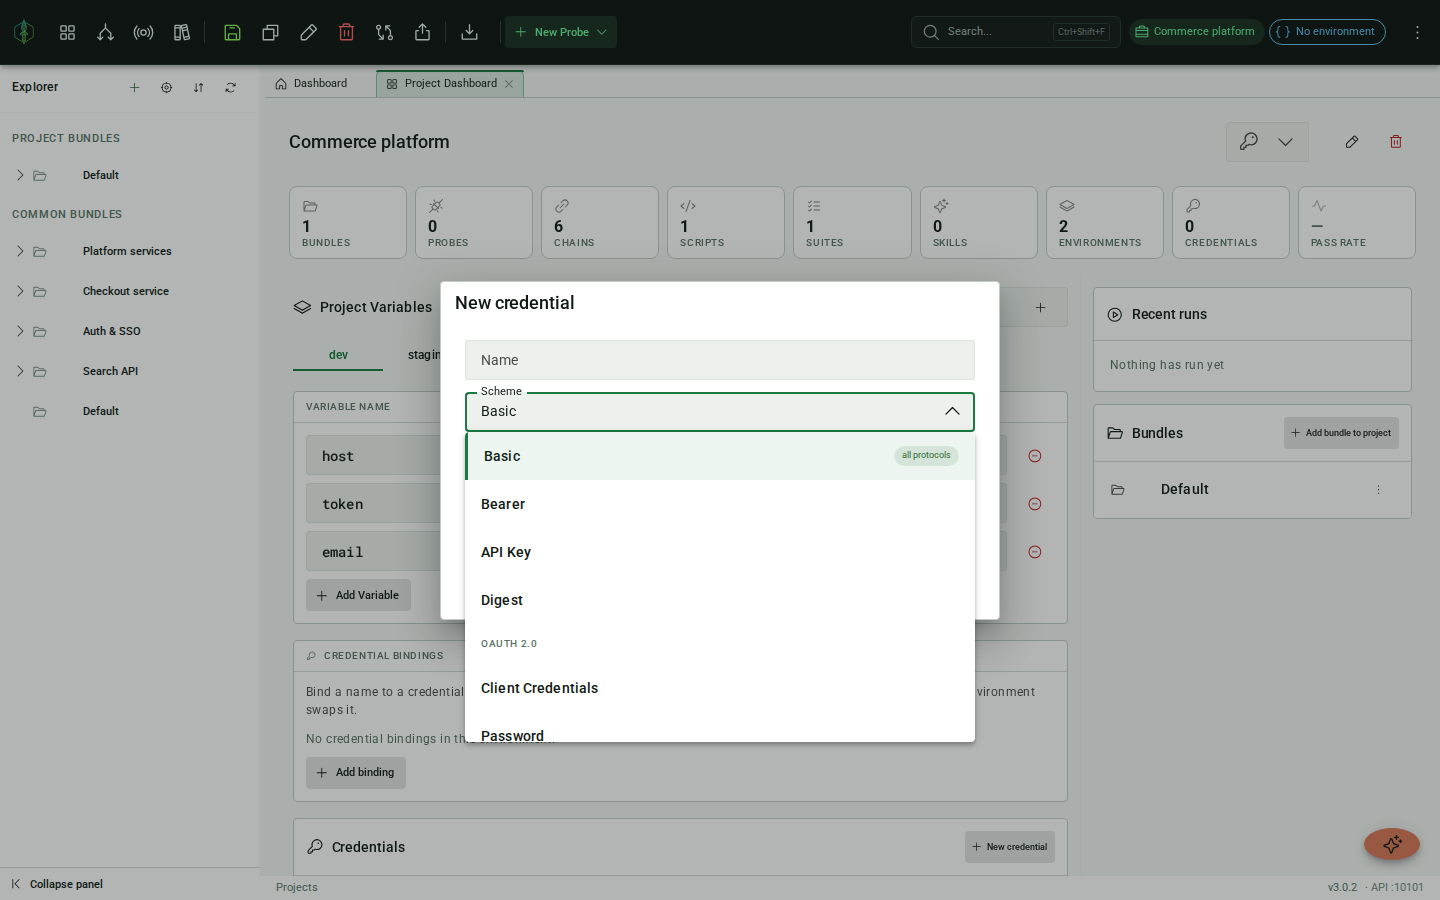This screenshot has height=900, width=1440.
Task: Click the Search box in top bar
Action: [1015, 32]
